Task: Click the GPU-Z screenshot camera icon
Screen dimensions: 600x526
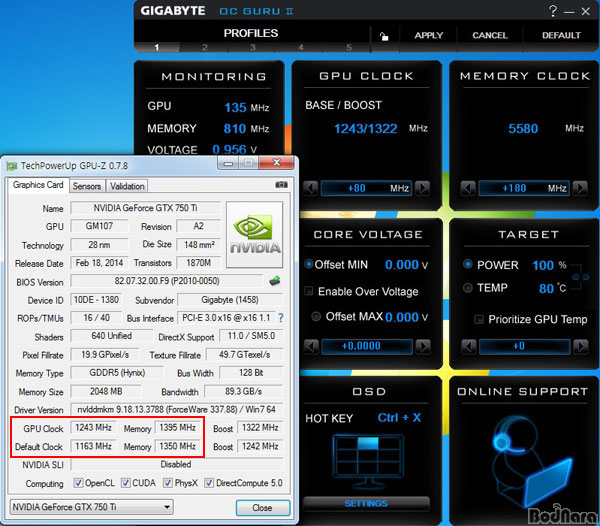Action: click(282, 185)
